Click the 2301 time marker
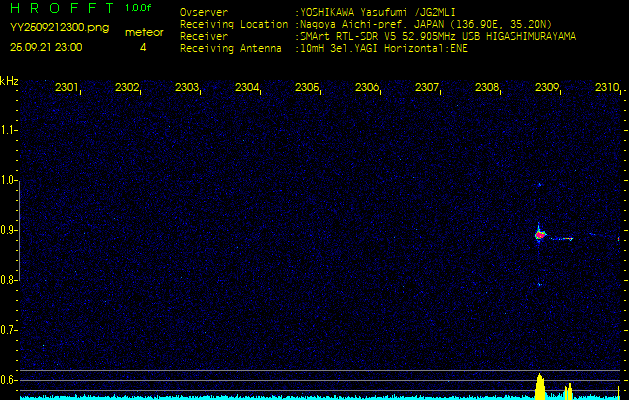Image resolution: width=629 pixels, height=400 pixels. 67,88
